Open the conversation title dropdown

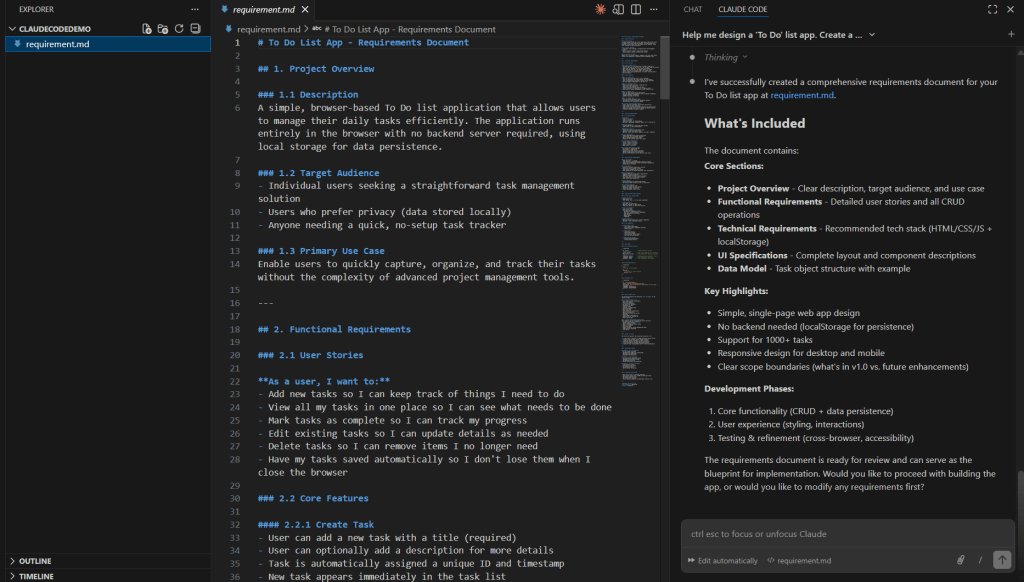pos(872,34)
